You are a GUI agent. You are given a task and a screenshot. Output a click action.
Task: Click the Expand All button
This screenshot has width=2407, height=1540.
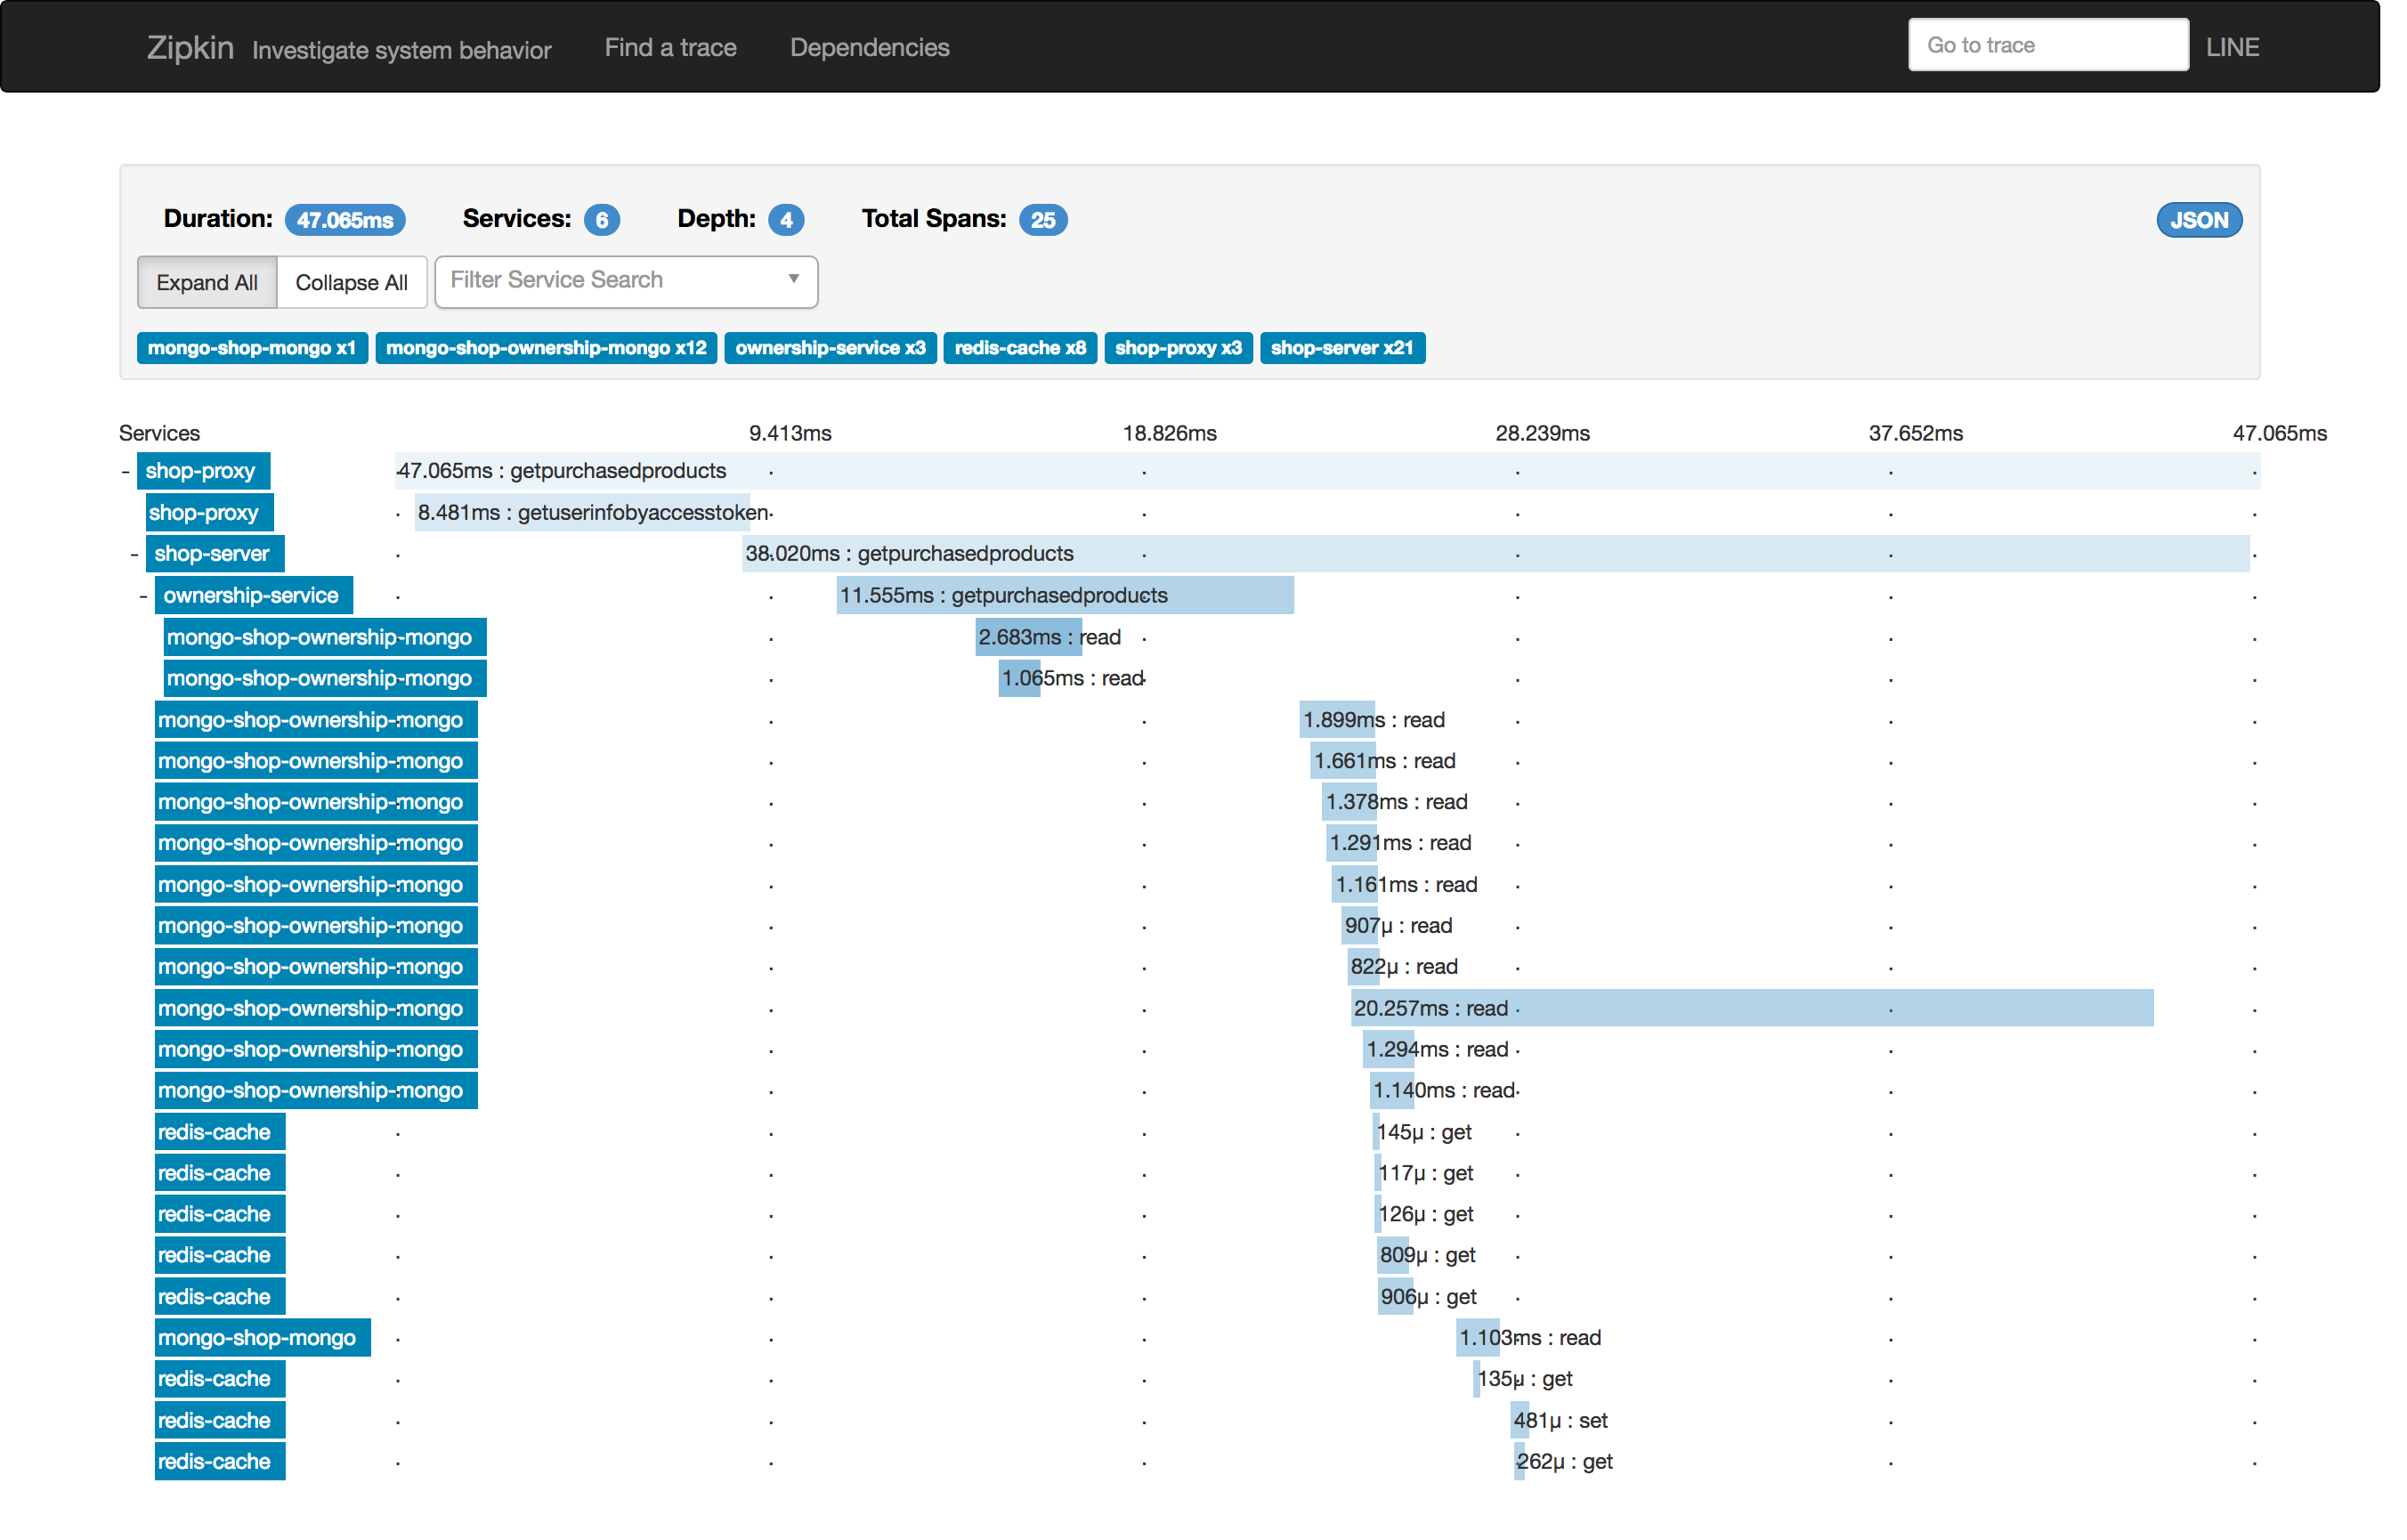pyautogui.click(x=206, y=283)
